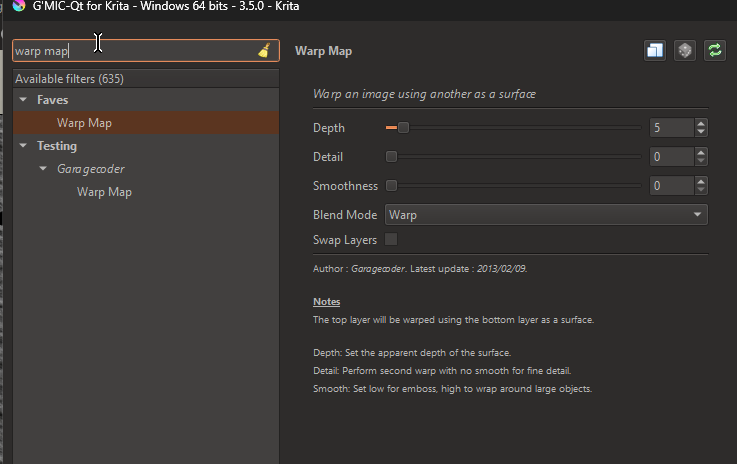Collapse the Faves filter group
The image size is (737, 464).
(x=23, y=100)
